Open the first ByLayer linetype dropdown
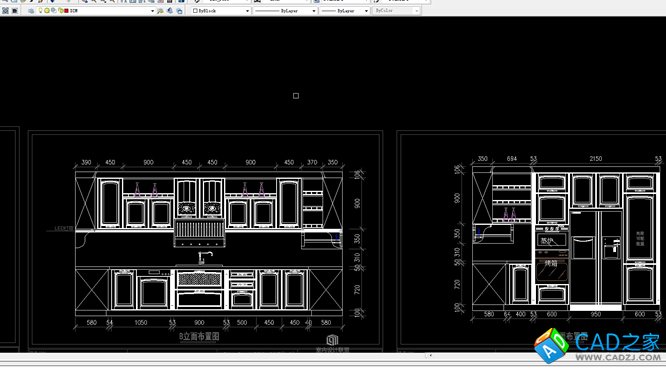The width and height of the screenshot is (666, 370). click(285, 11)
